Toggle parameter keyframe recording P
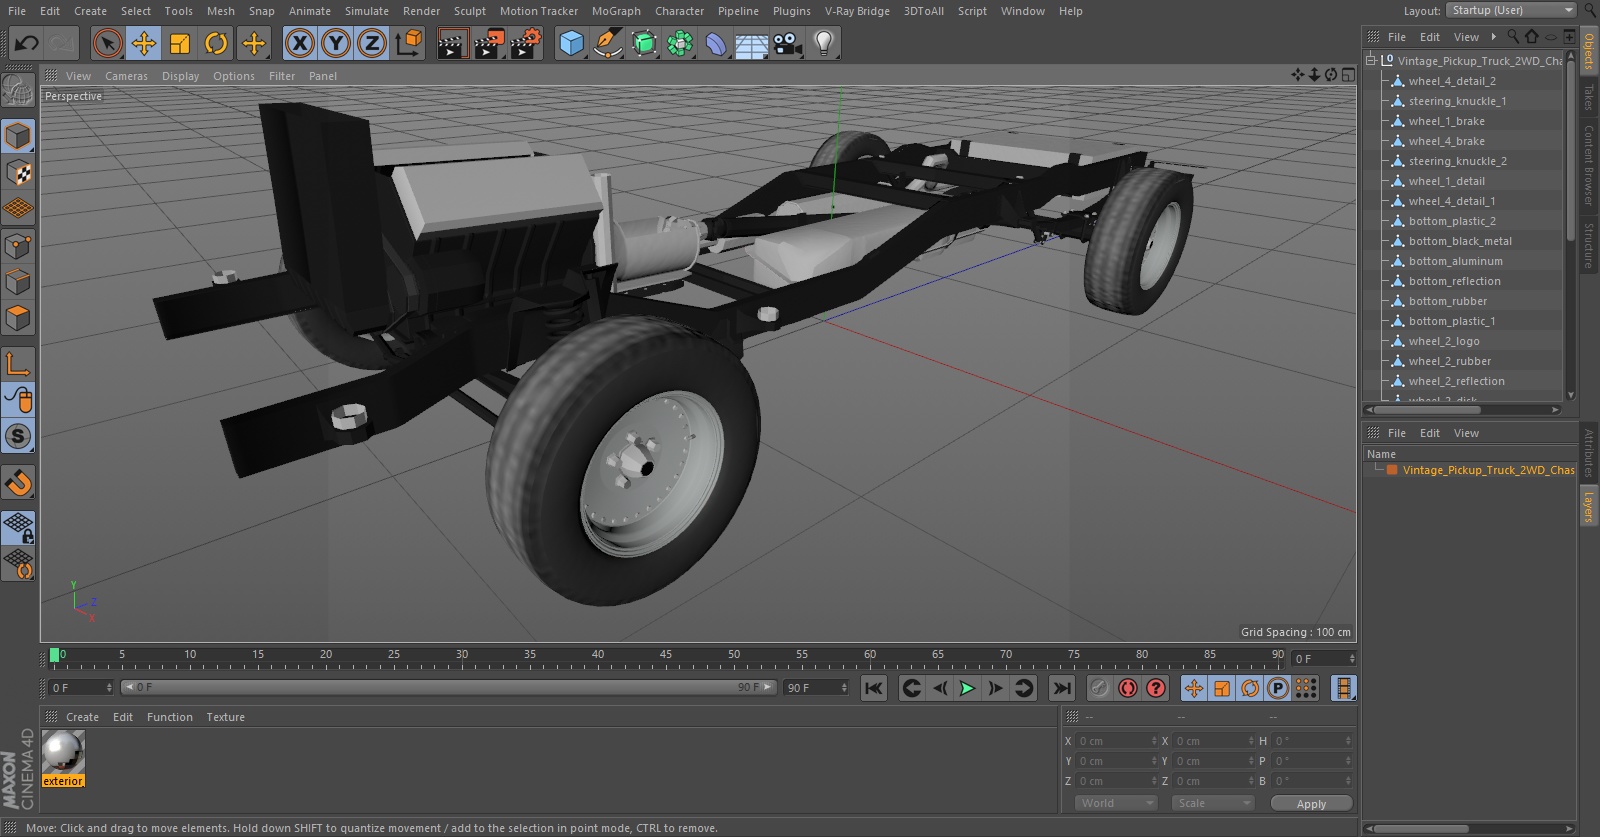 (1278, 688)
